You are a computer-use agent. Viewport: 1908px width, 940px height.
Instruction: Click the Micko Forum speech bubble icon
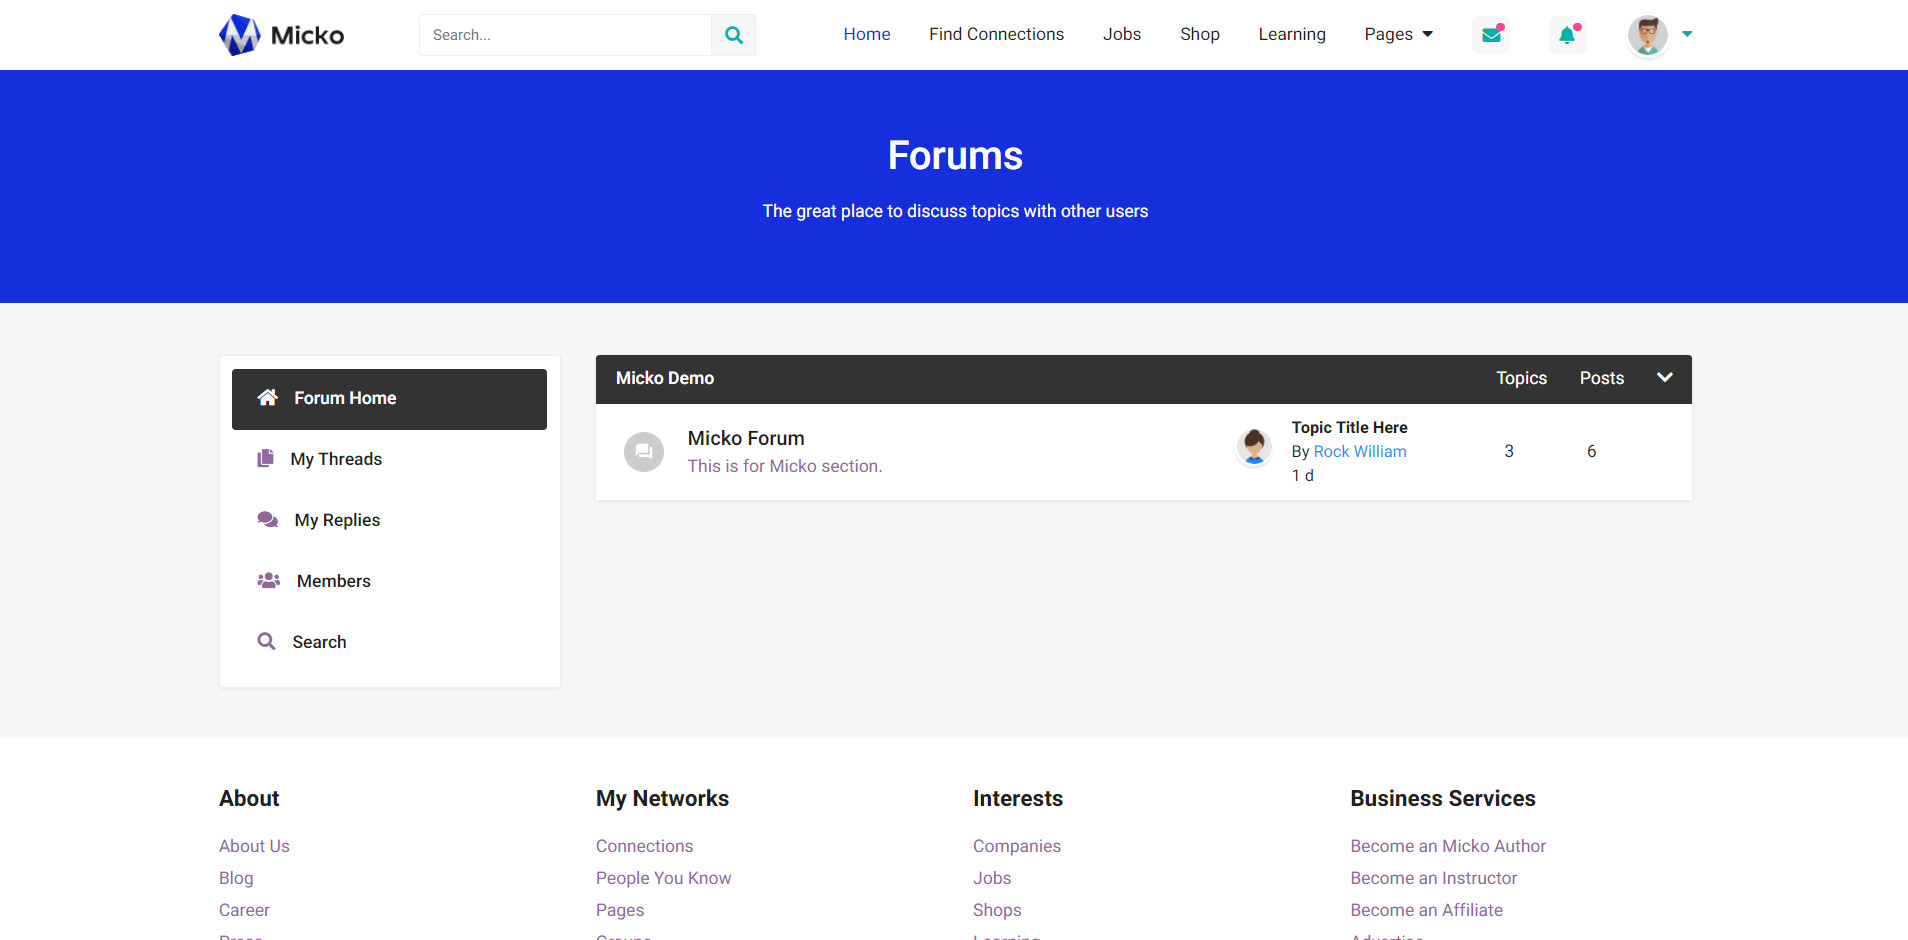(x=644, y=452)
